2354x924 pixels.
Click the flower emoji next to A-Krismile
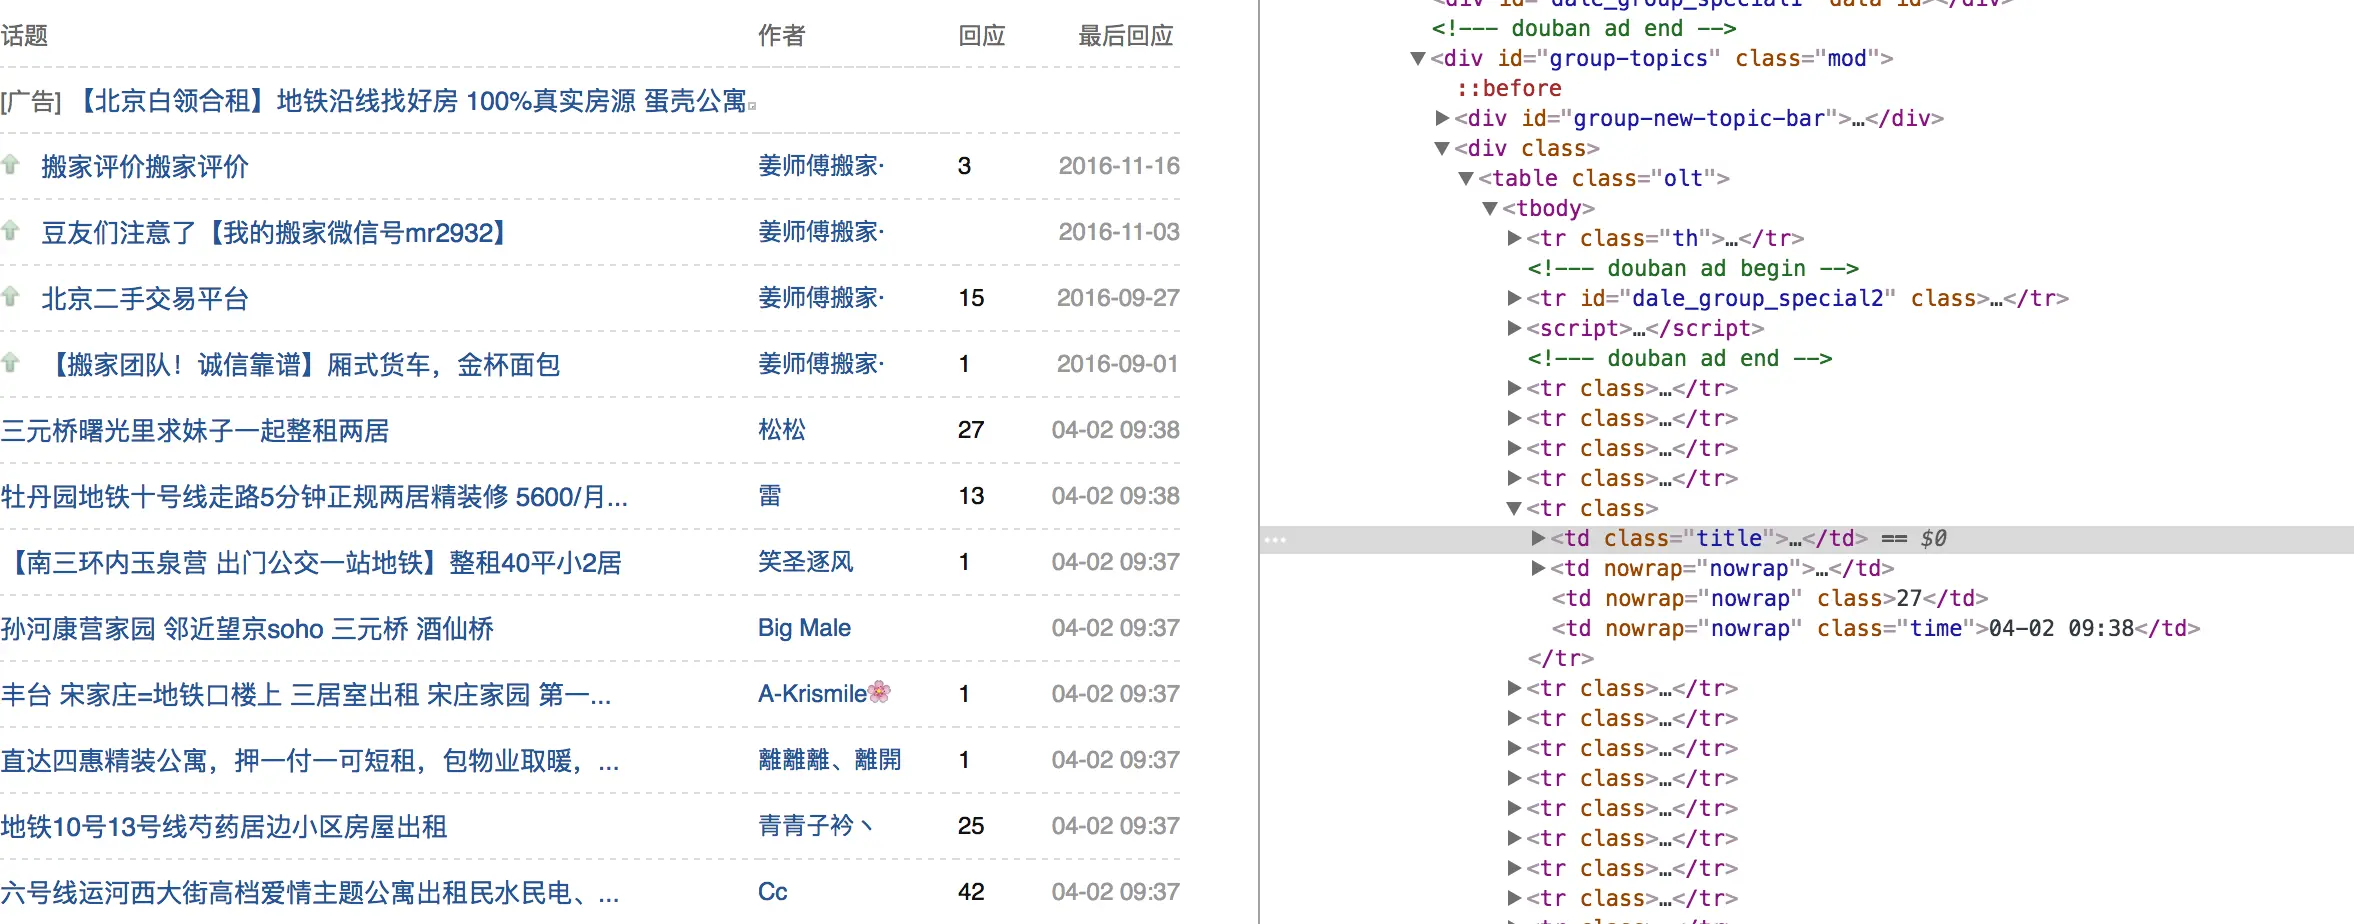(880, 692)
